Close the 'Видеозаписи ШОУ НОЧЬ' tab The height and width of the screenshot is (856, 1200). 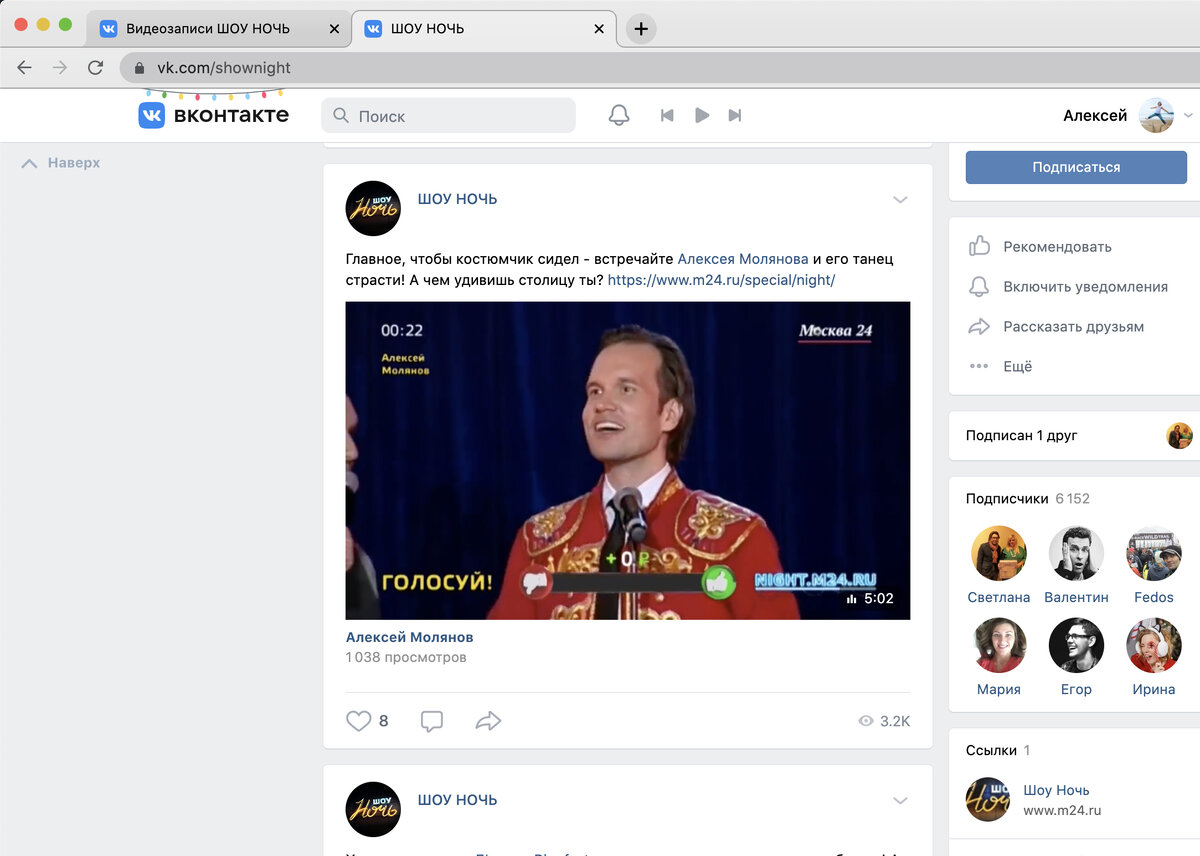click(x=334, y=29)
